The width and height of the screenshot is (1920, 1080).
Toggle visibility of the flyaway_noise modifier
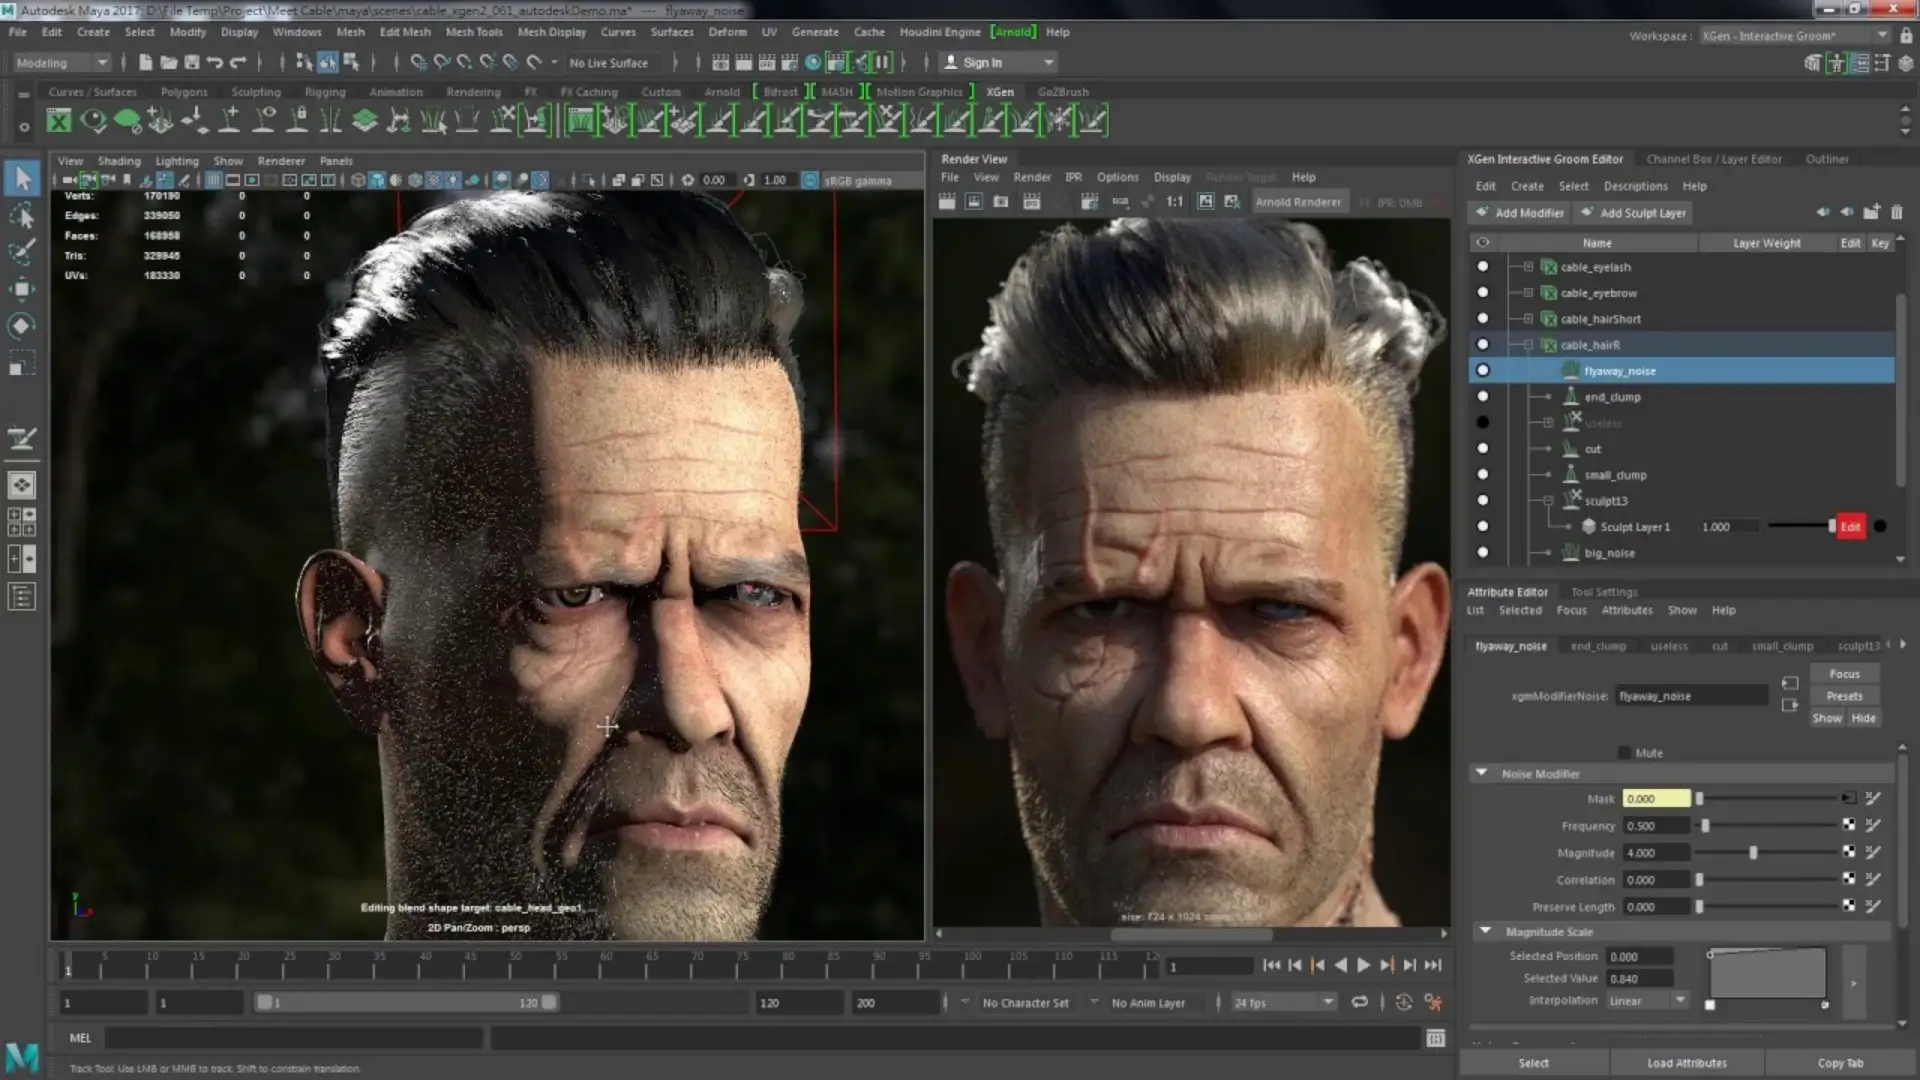coord(1483,370)
